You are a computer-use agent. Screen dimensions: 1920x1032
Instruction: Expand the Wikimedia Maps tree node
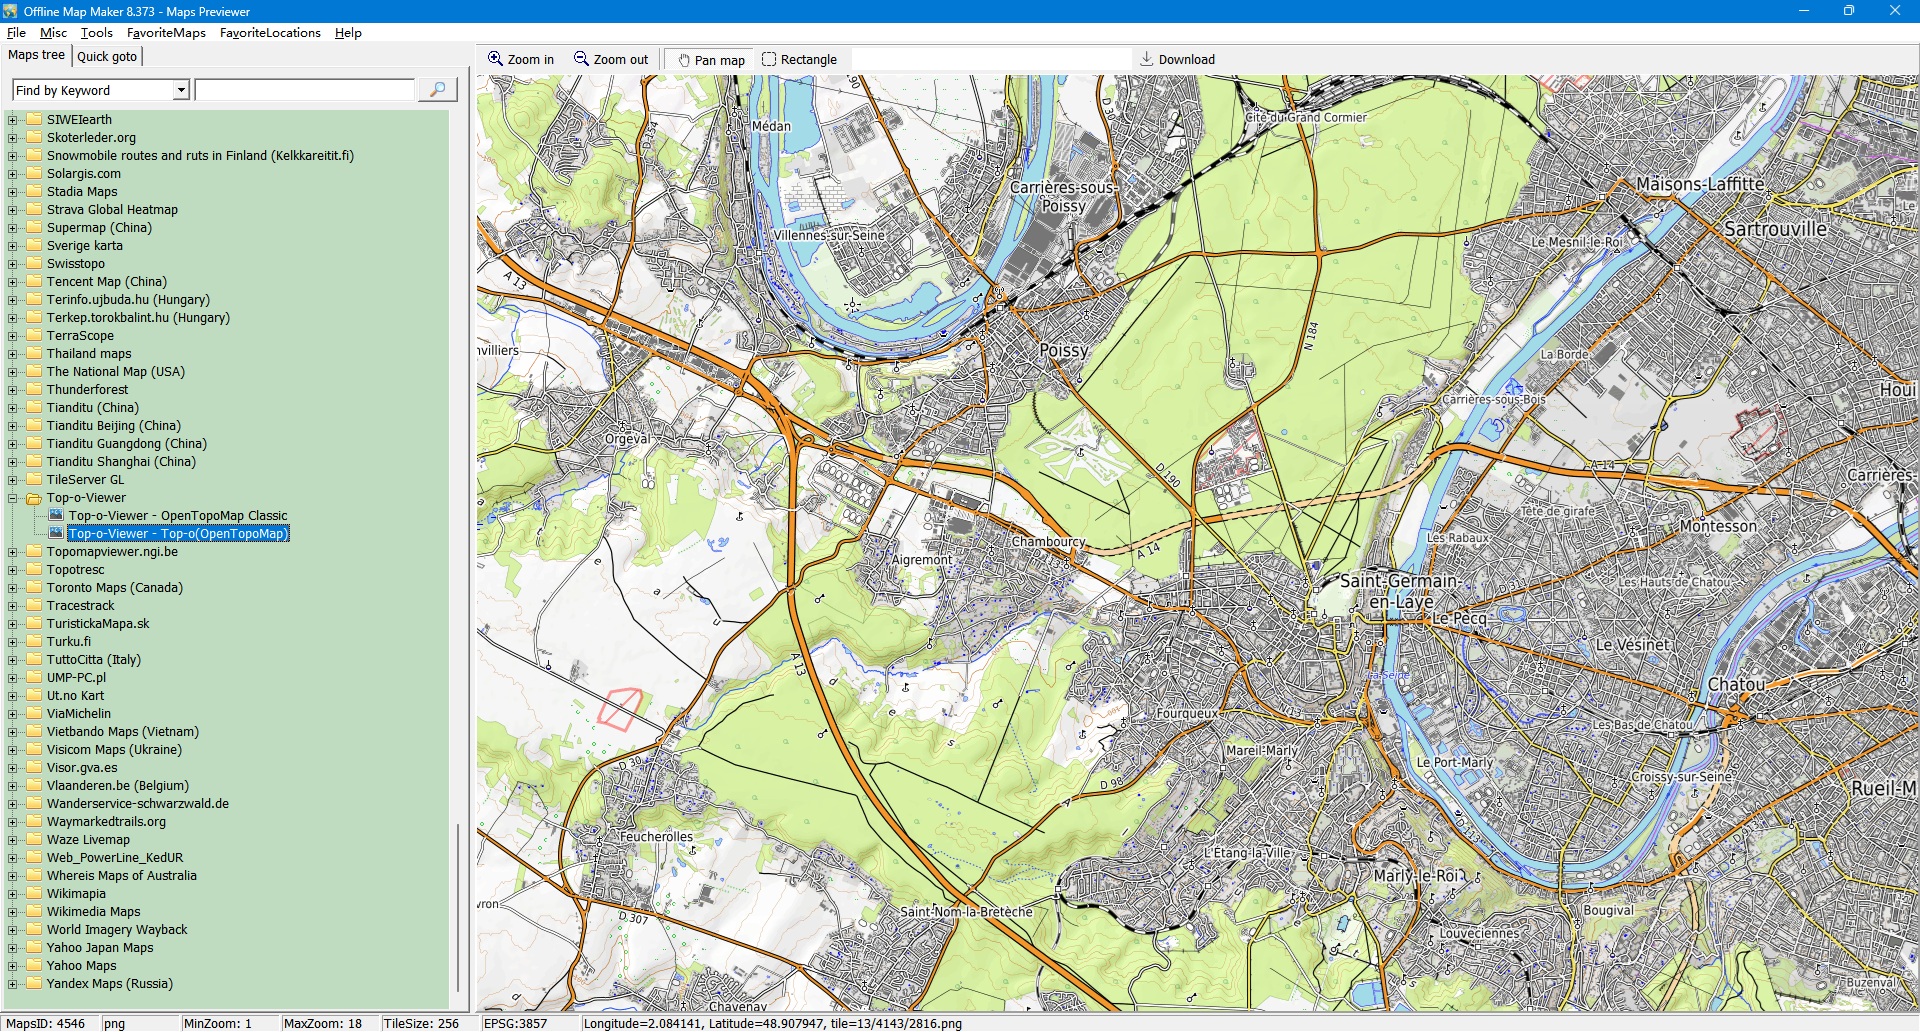click(x=13, y=912)
